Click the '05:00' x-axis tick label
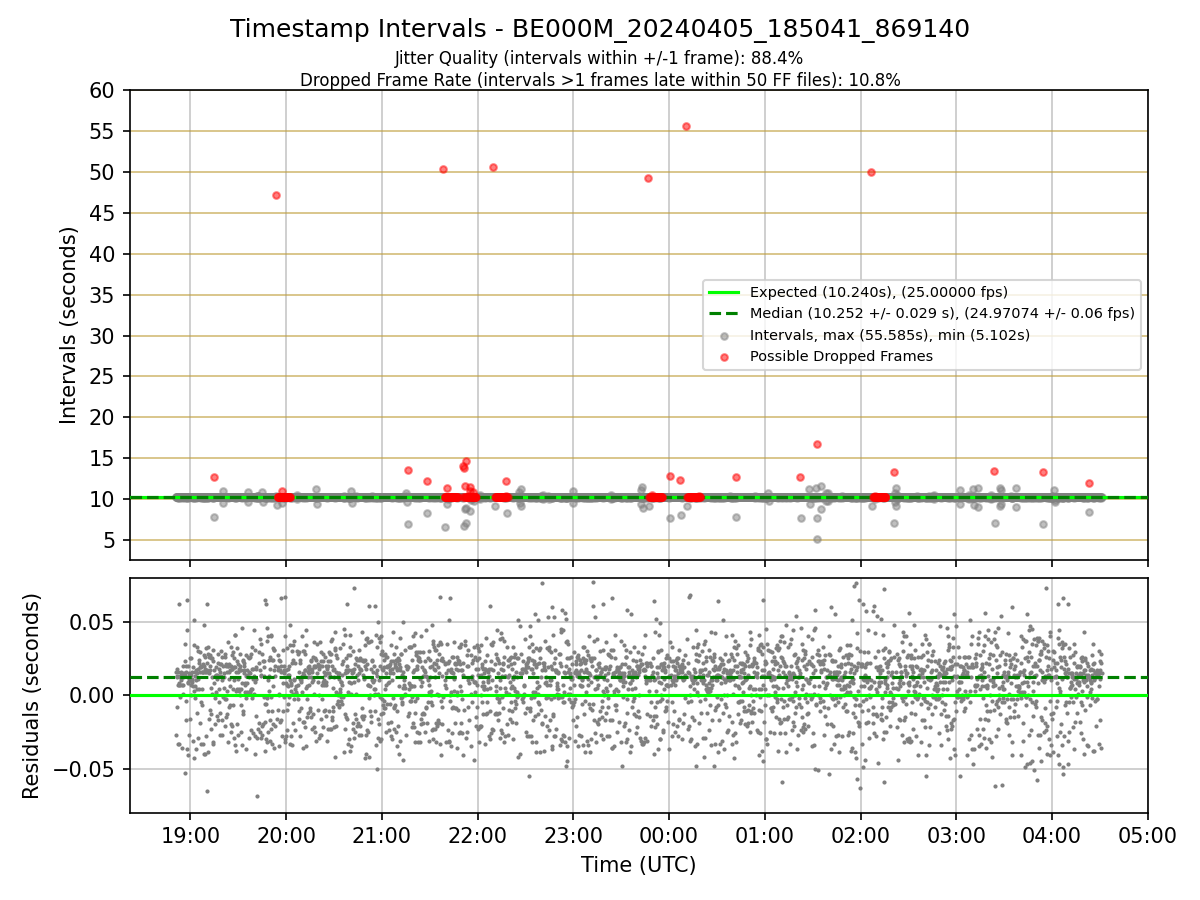1200x900 pixels. 1147,836
